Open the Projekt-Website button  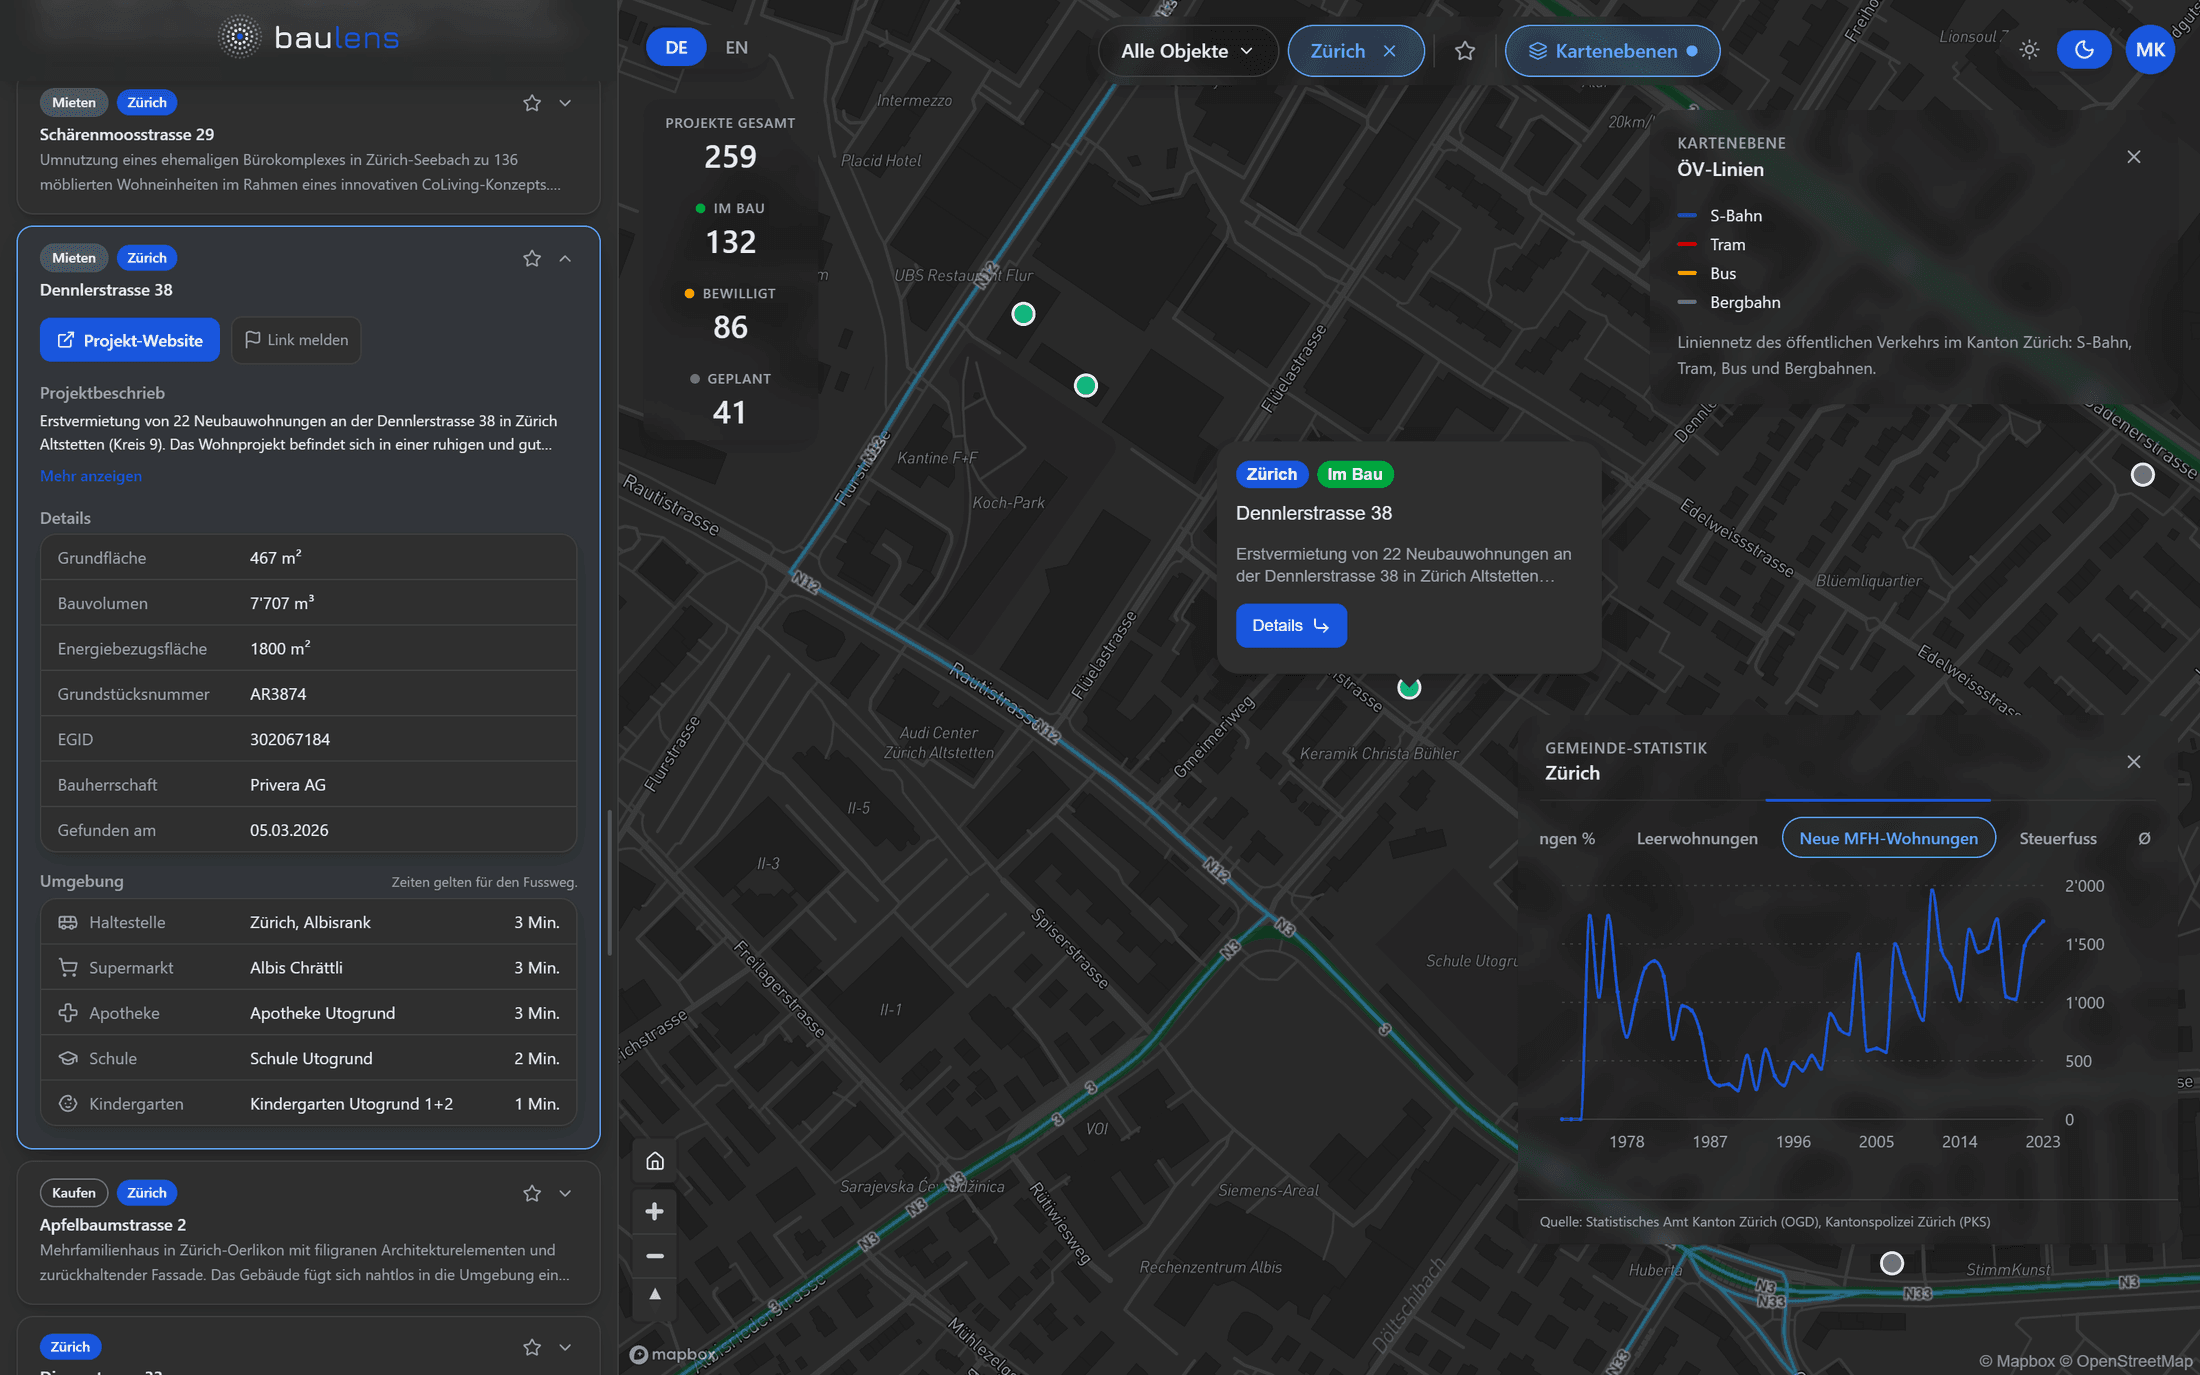click(130, 340)
